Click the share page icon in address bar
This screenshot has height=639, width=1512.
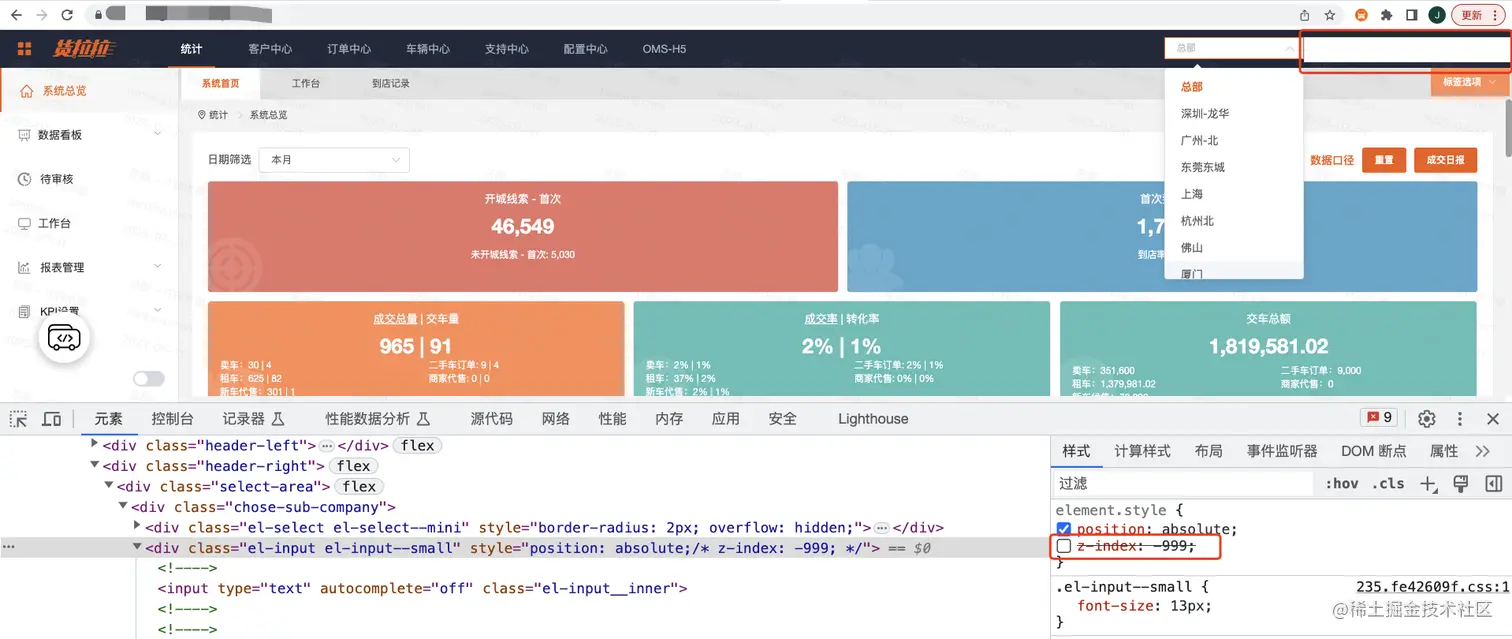[1304, 15]
